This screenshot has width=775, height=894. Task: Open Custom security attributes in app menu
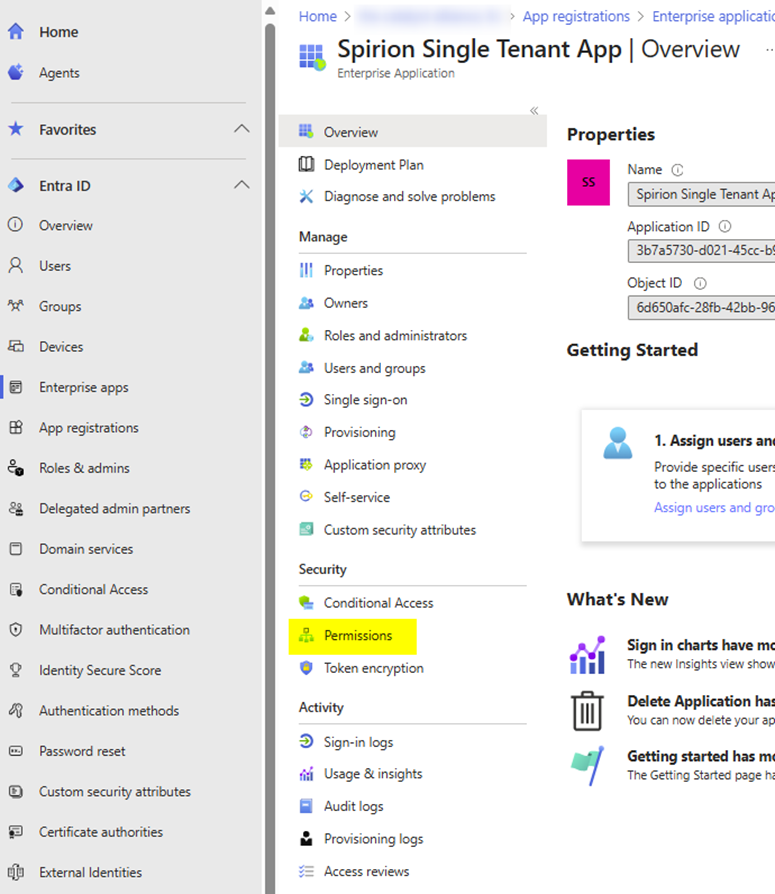pos(400,530)
